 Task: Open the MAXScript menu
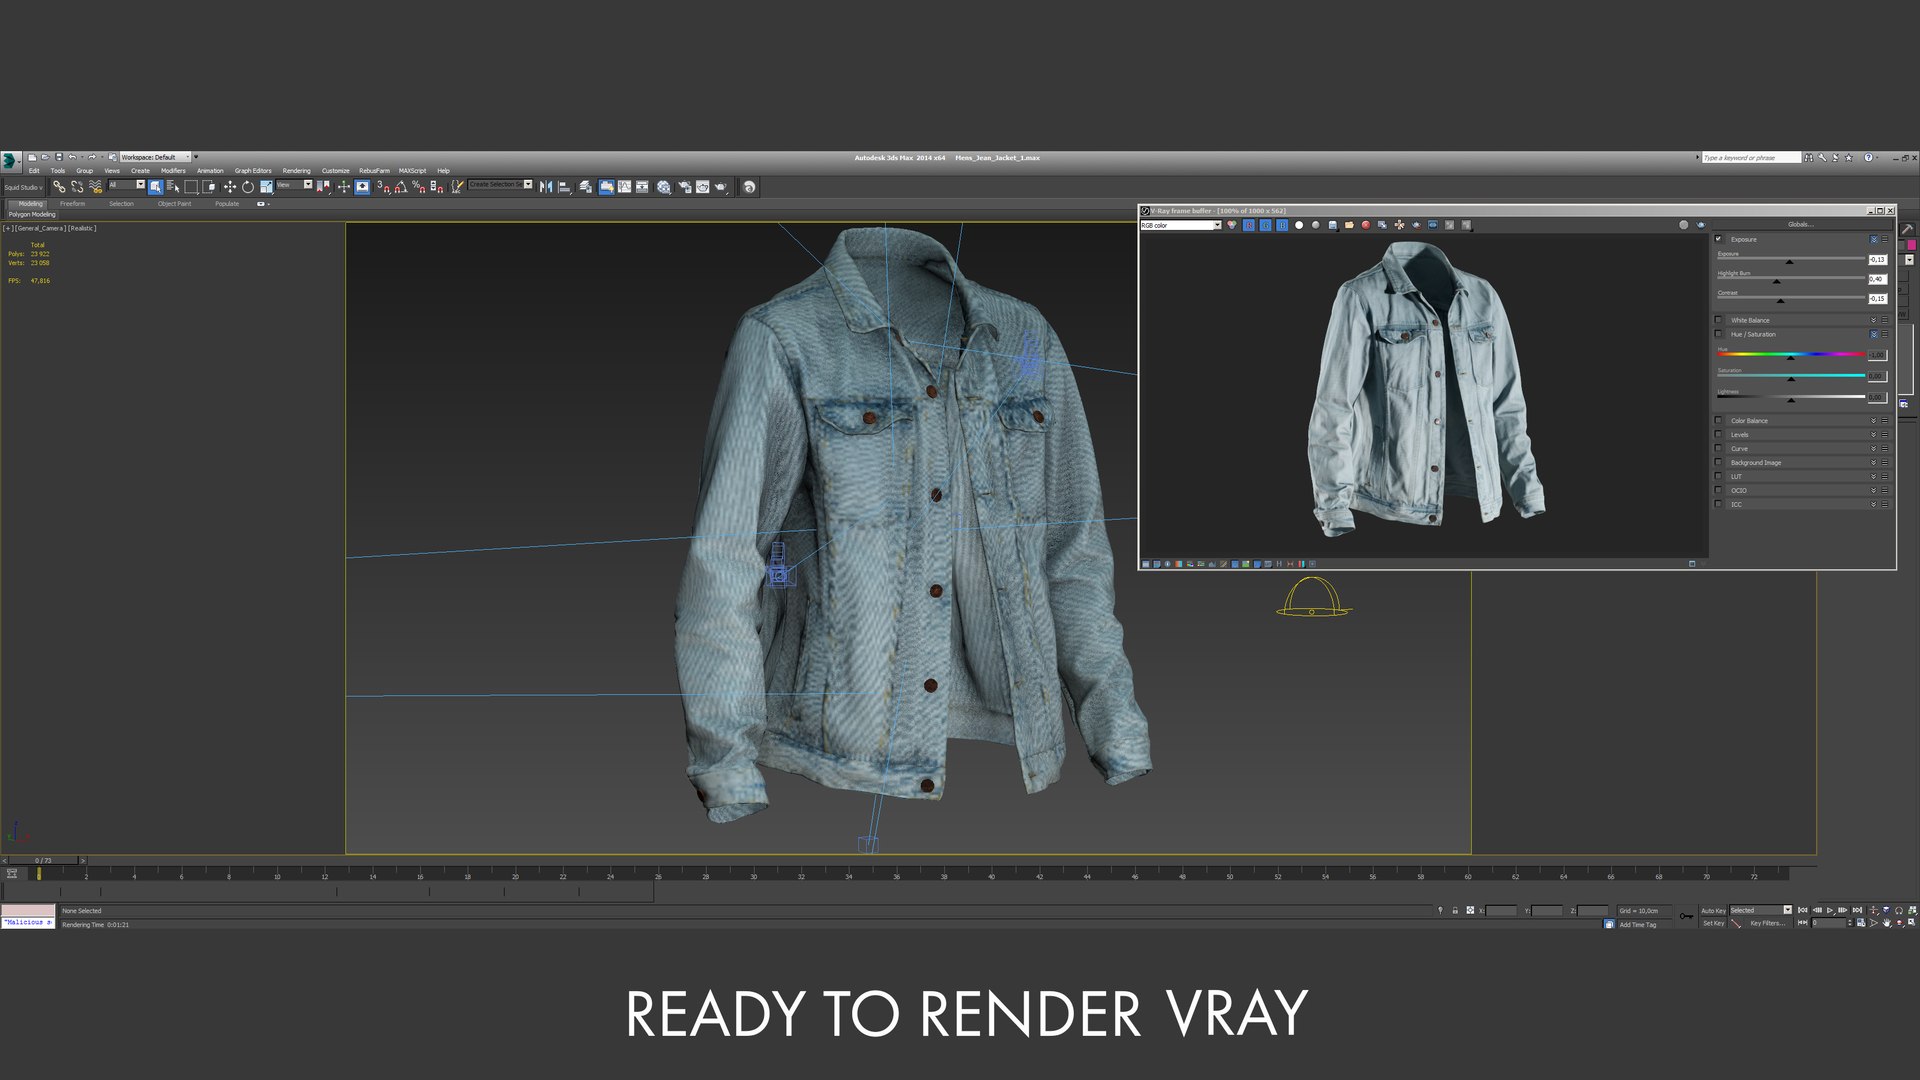click(x=412, y=171)
